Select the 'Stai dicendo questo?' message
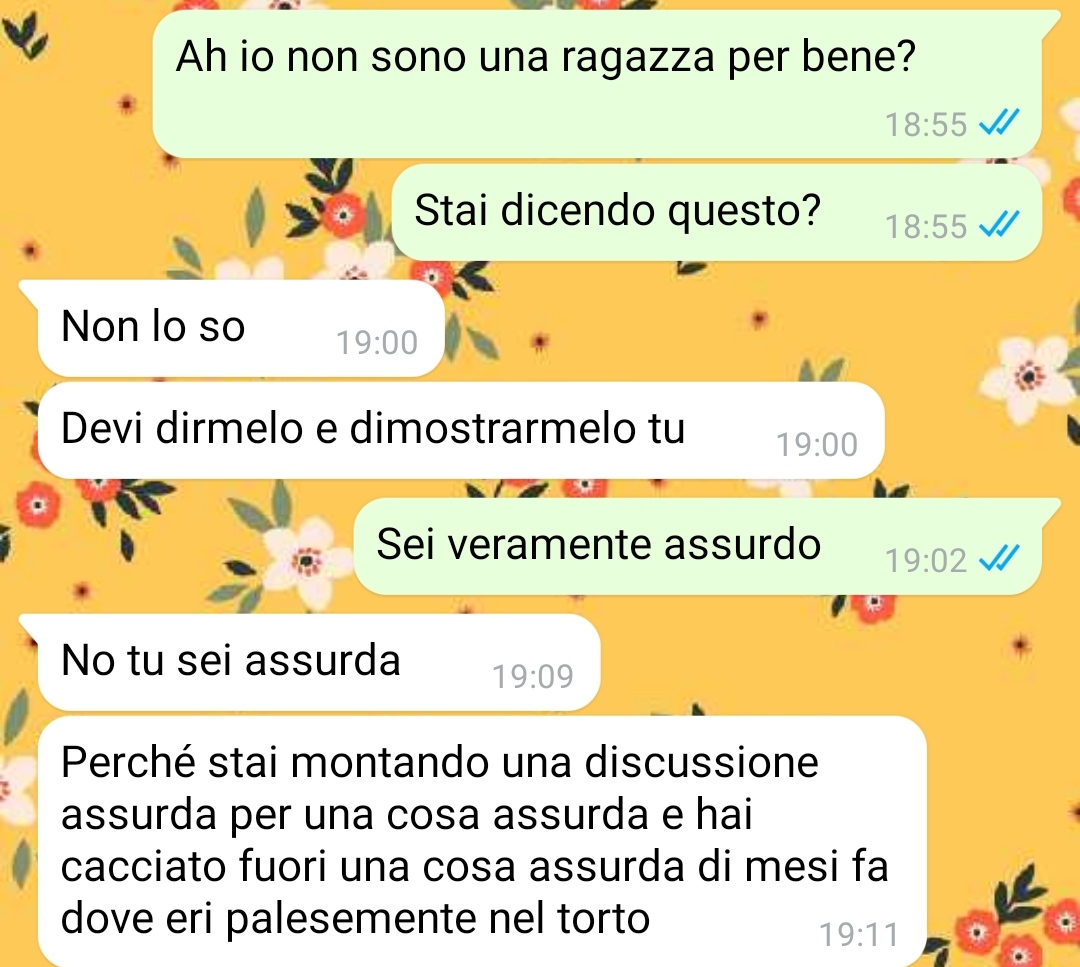This screenshot has width=1080, height=967. (x=716, y=213)
